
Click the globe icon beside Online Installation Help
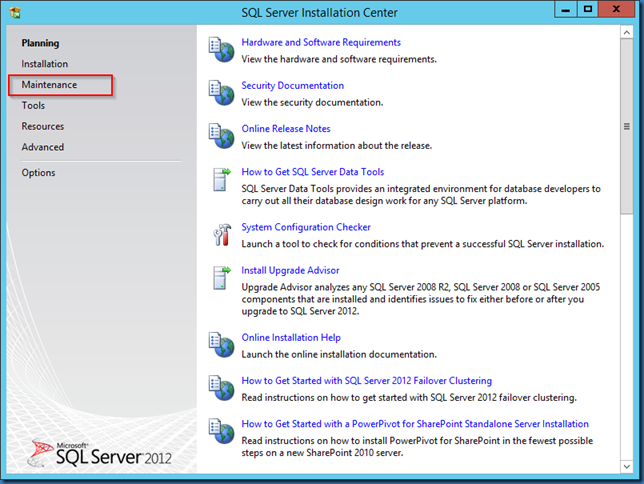tap(221, 345)
